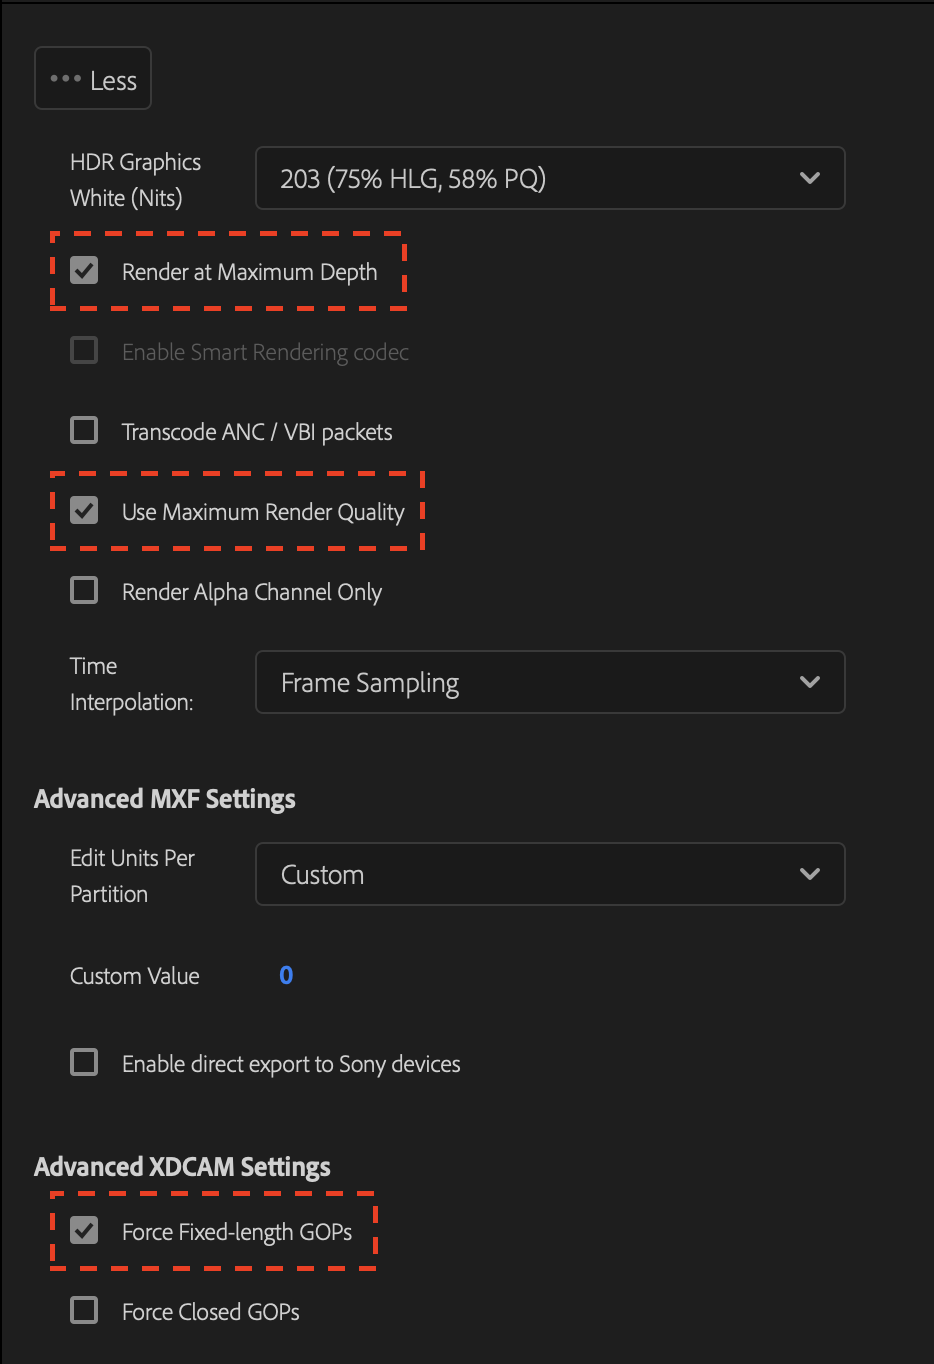Click the blue Custom Value hot text
The width and height of the screenshot is (934, 1364).
pyautogui.click(x=286, y=975)
